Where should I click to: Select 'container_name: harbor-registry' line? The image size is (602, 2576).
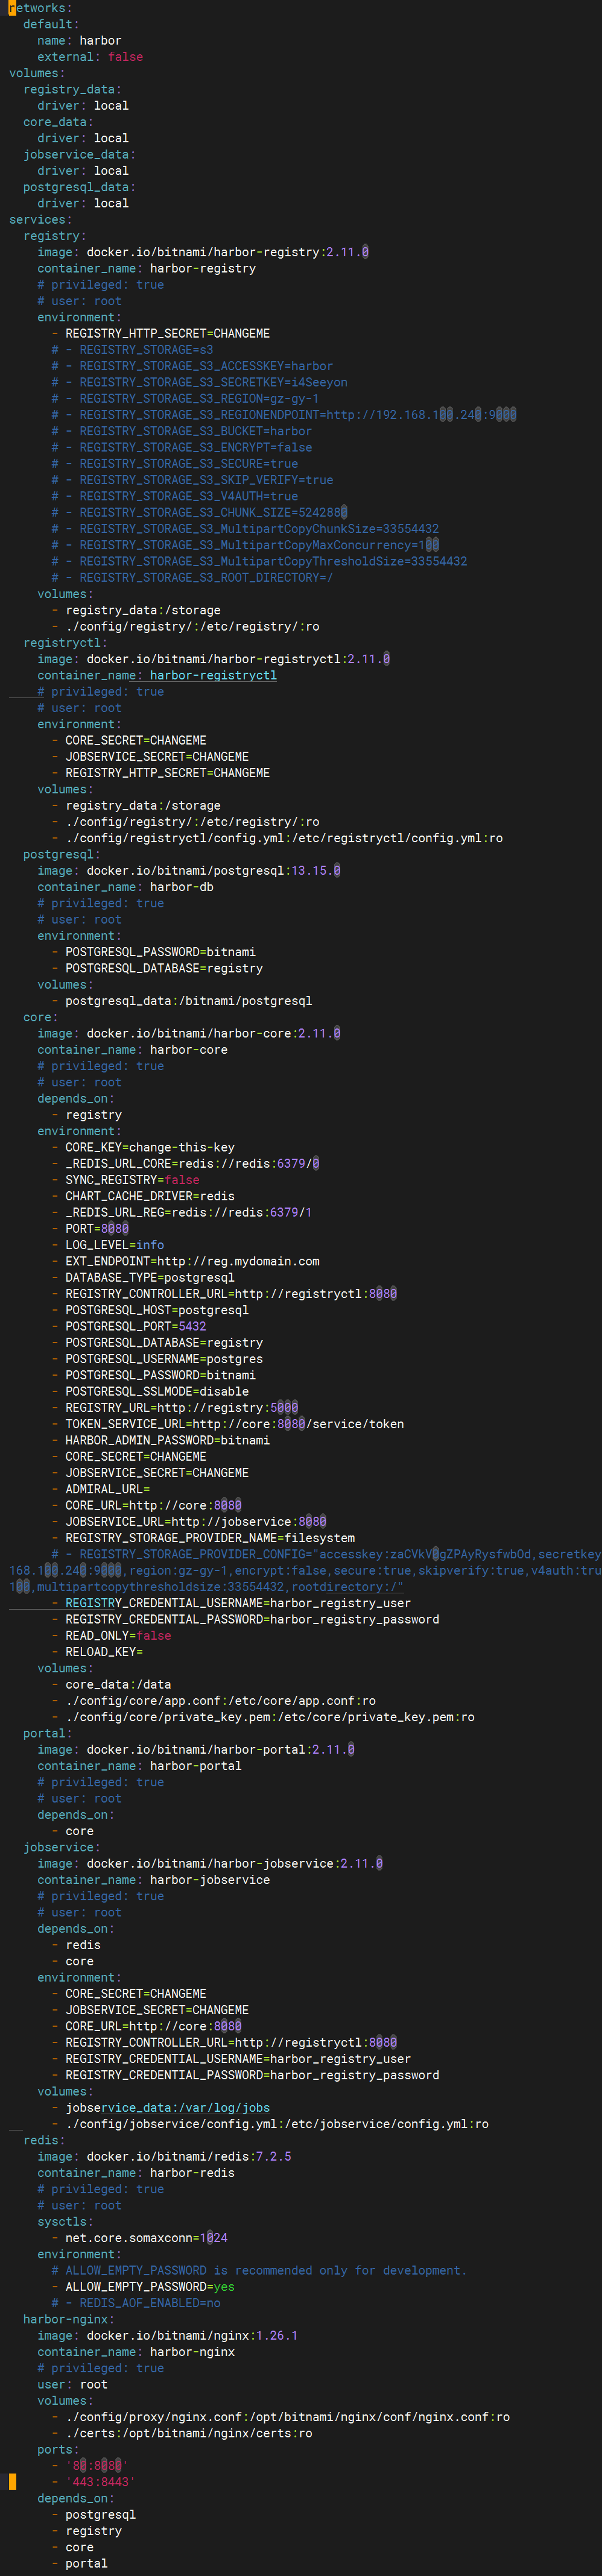146,268
